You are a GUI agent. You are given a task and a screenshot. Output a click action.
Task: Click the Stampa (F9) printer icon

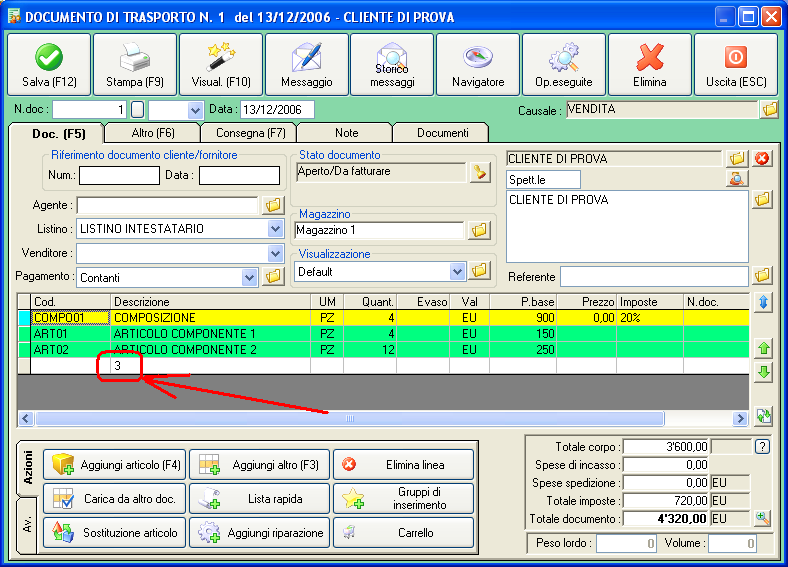[x=135, y=64]
